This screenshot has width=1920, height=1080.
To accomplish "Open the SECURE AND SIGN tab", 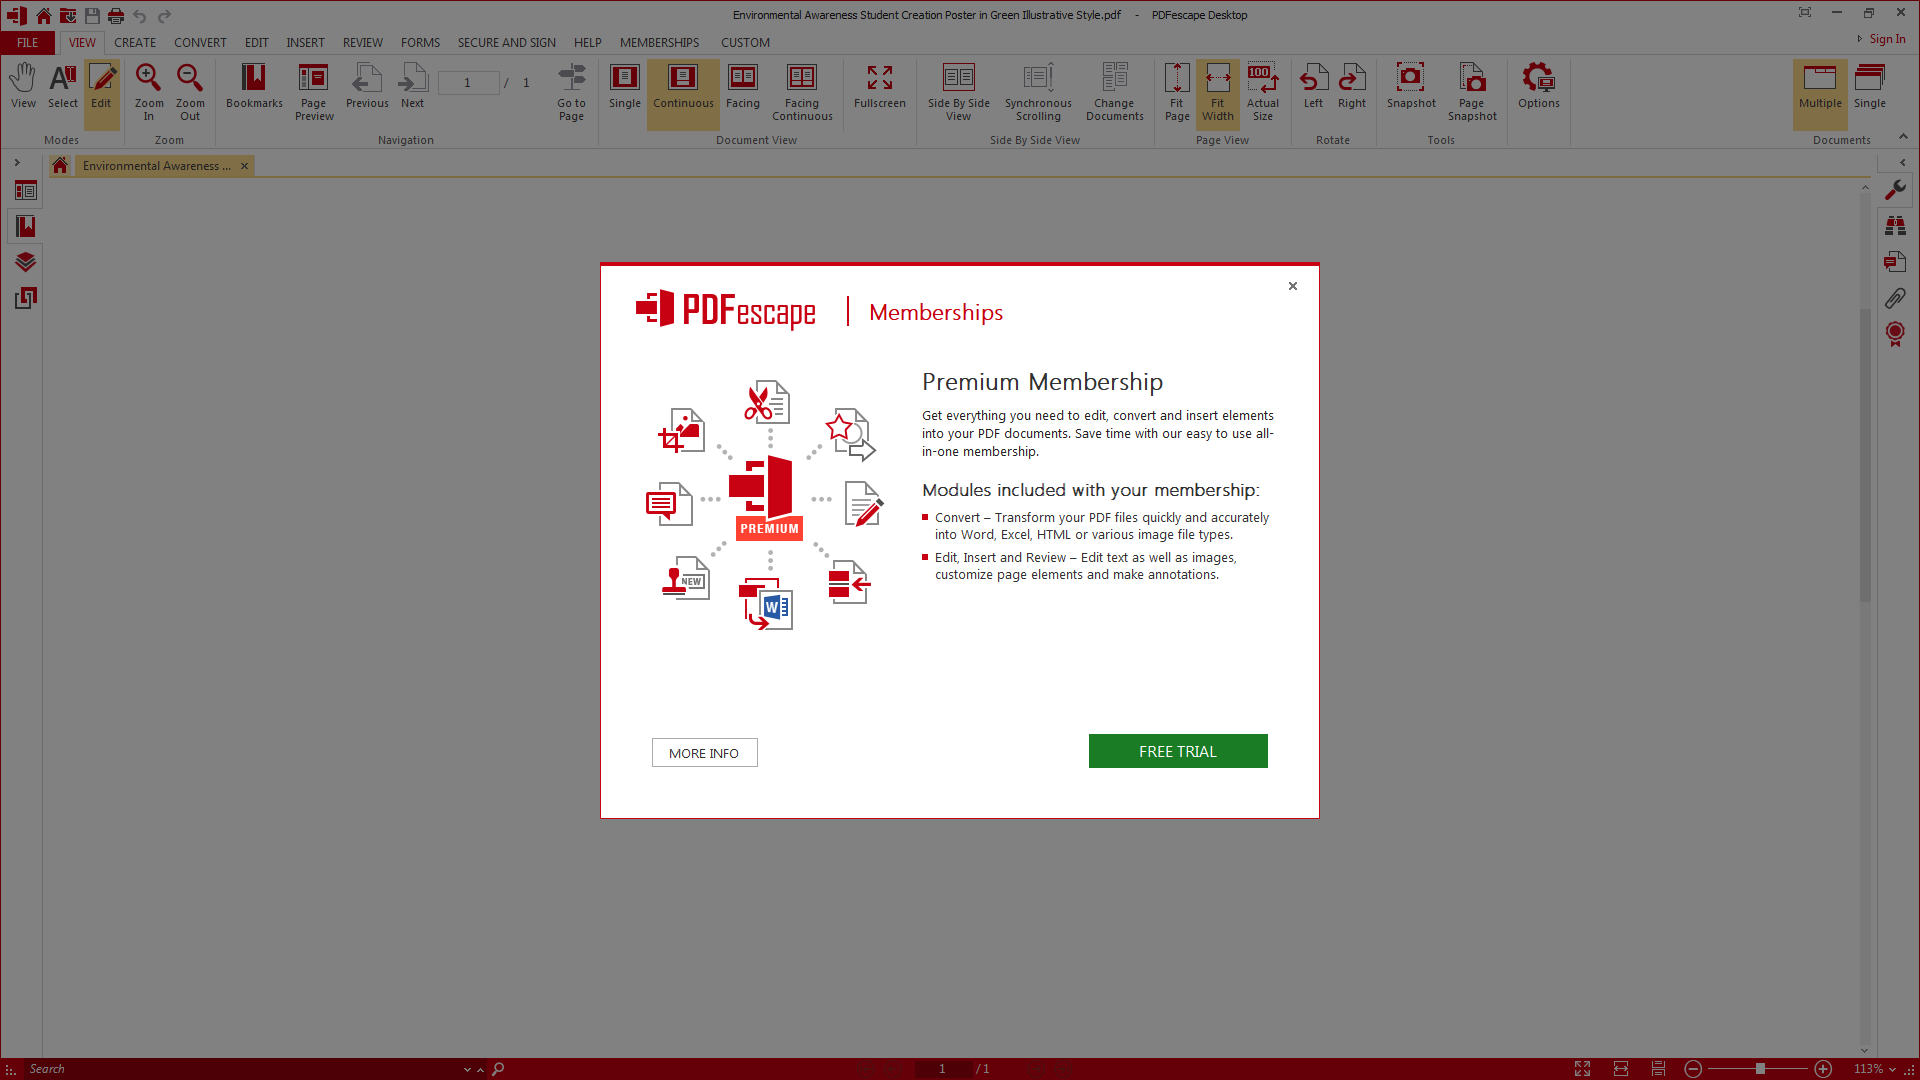I will click(506, 43).
